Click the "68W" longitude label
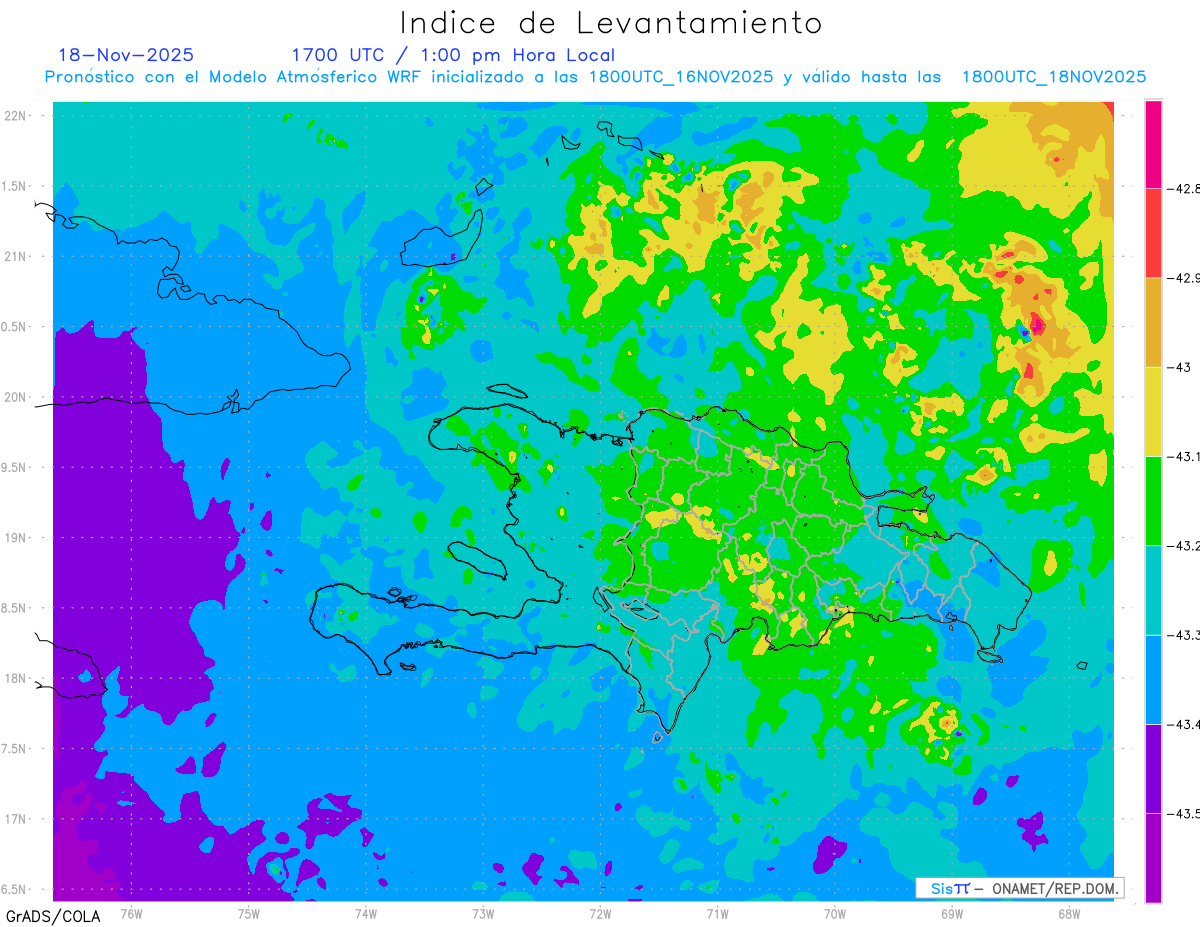1200x927 pixels. [x=1068, y=913]
